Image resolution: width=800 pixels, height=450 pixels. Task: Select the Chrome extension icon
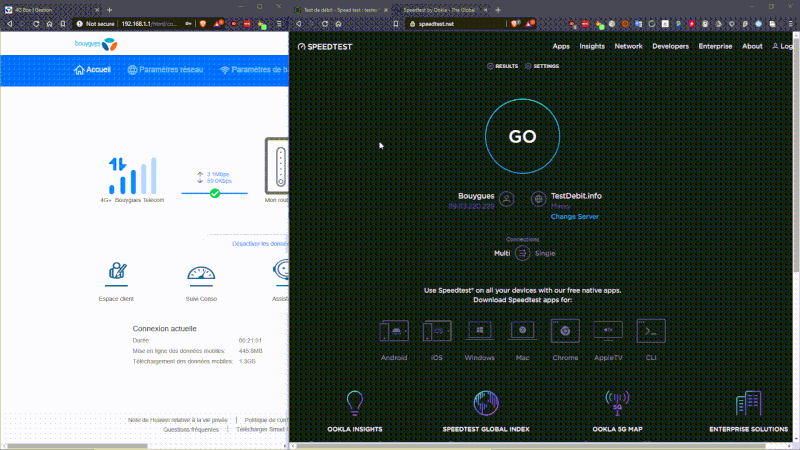565,331
